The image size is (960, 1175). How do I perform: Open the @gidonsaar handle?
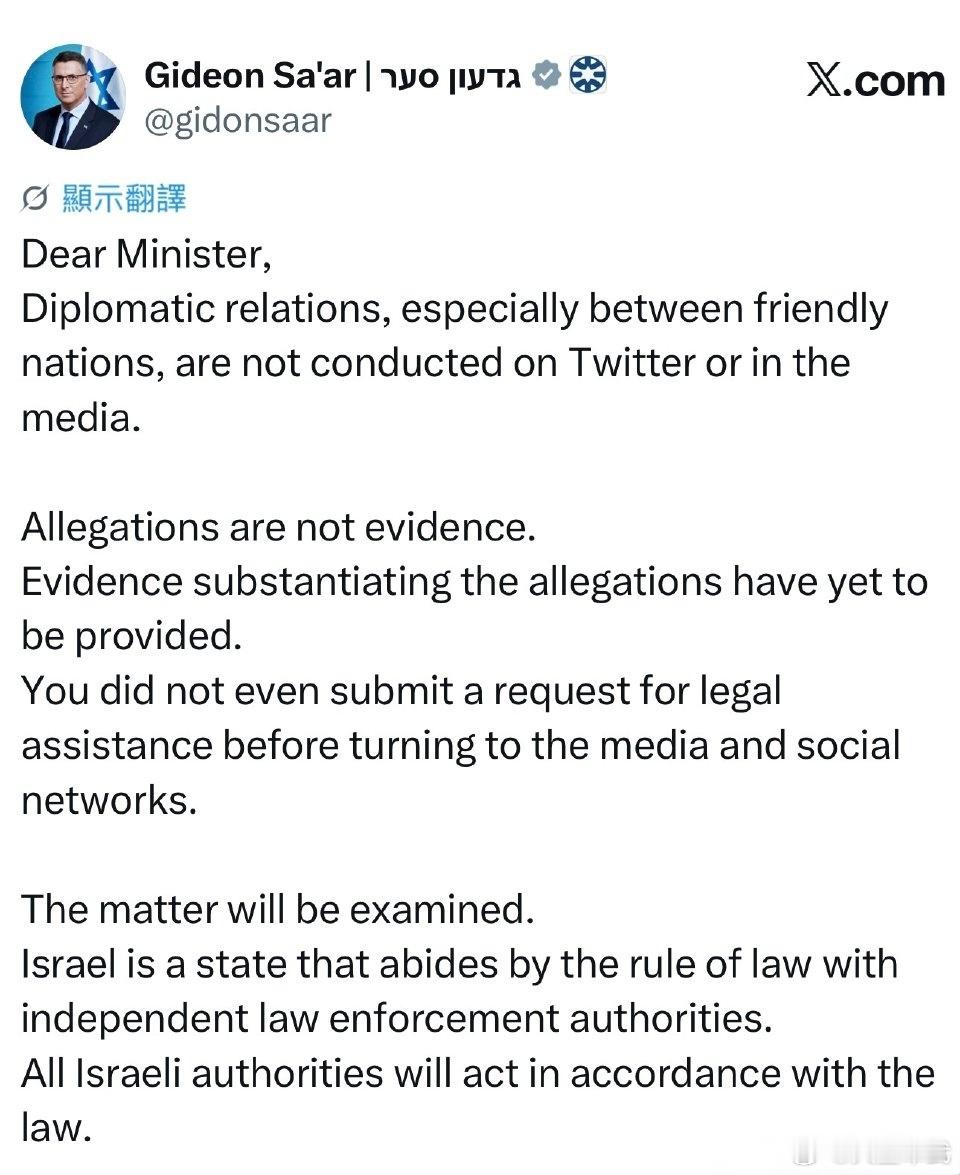[x=238, y=121]
